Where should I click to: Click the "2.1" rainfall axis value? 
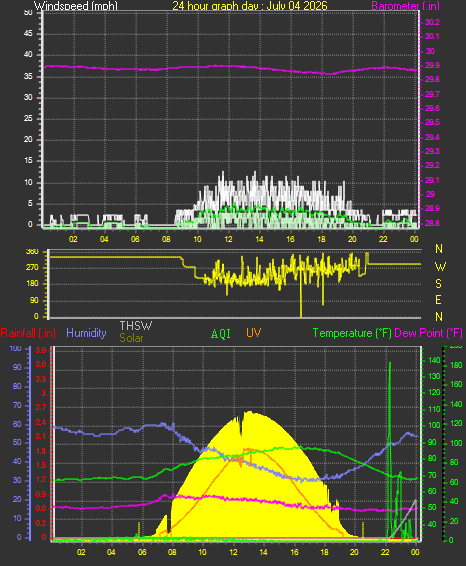41,437
